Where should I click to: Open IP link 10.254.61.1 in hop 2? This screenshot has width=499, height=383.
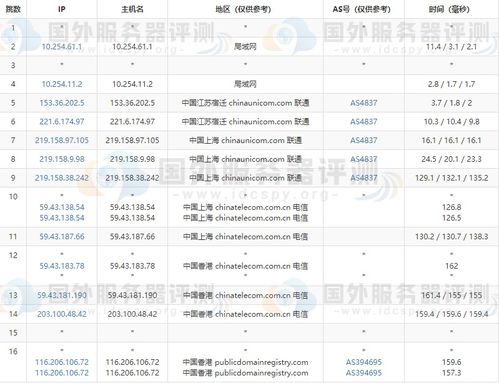click(62, 47)
